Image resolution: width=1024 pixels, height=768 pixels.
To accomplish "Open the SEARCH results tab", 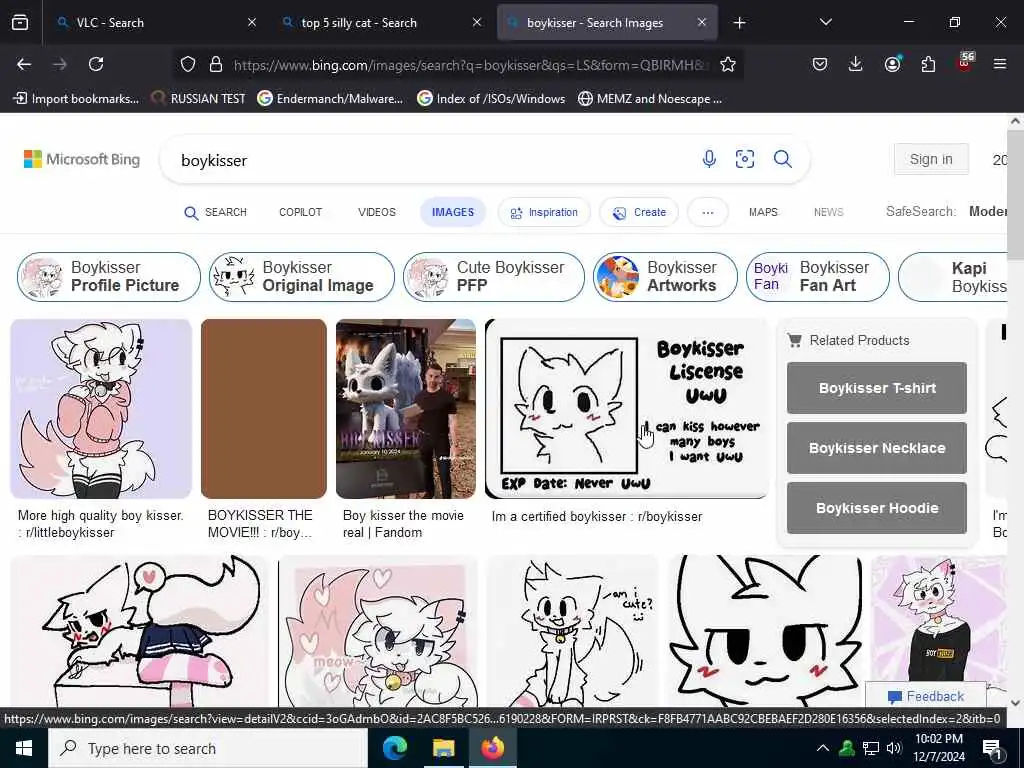I will coord(216,212).
